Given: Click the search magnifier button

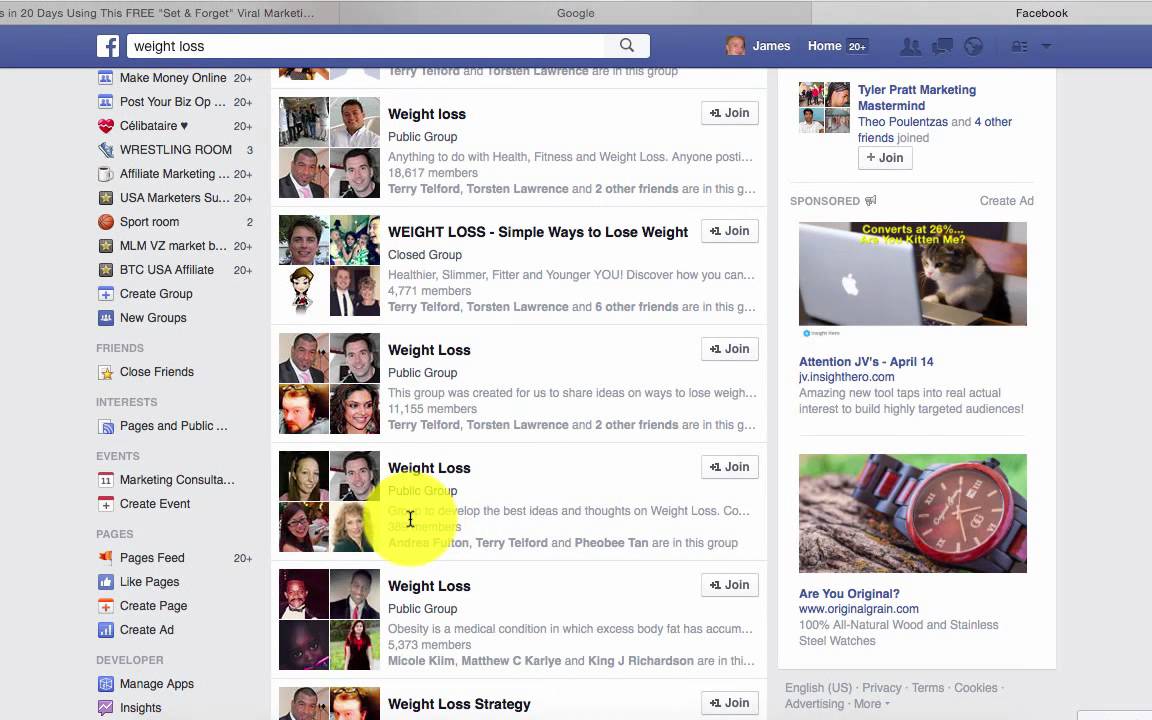Looking at the screenshot, I should [x=627, y=46].
